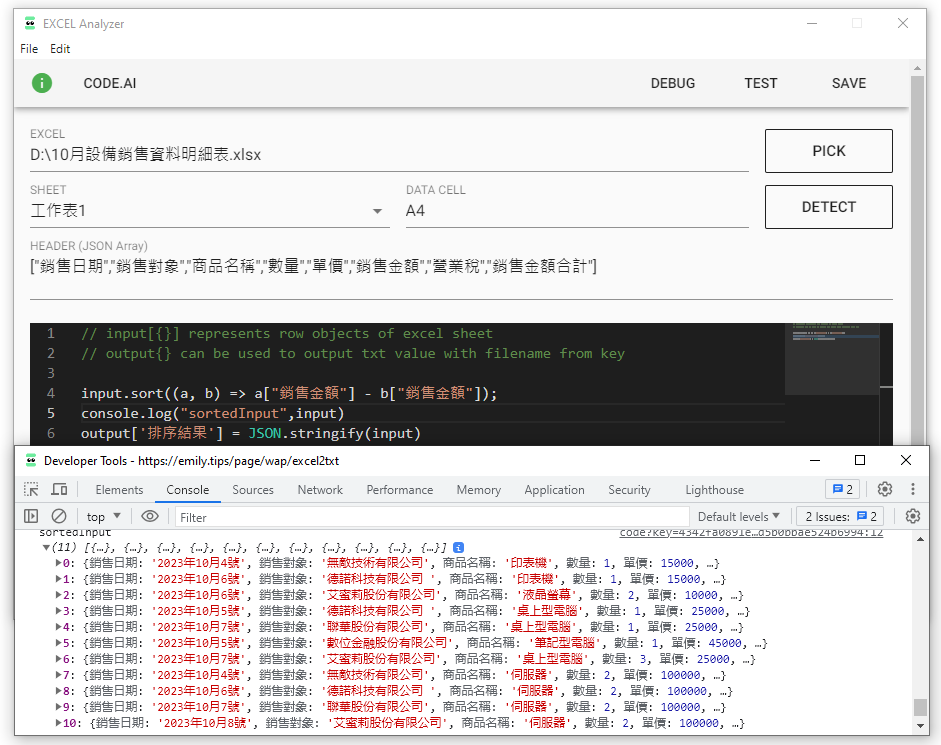Switch to the Lighthouse tab
This screenshot has width=941, height=745.
(x=714, y=490)
